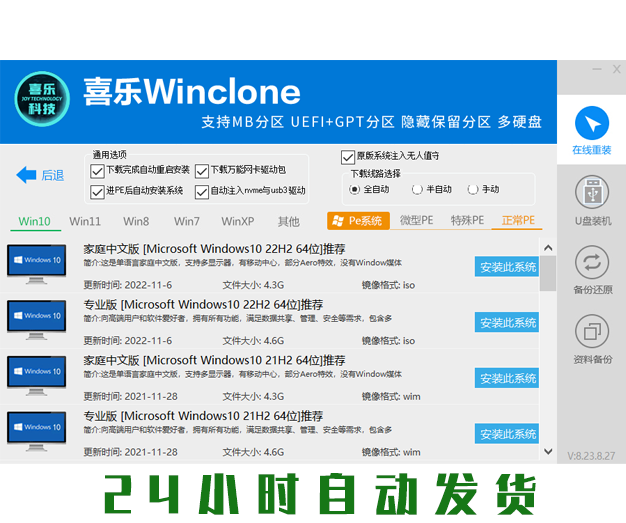Select 半自动 download route radio
The width and height of the screenshot is (626, 523).
(417, 189)
